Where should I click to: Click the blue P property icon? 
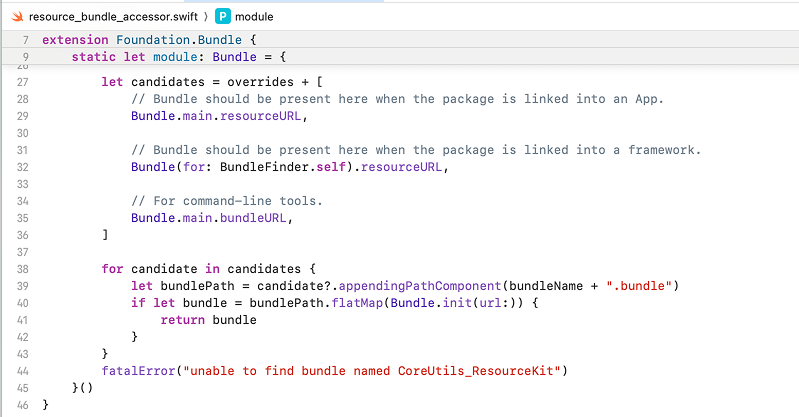tap(223, 16)
